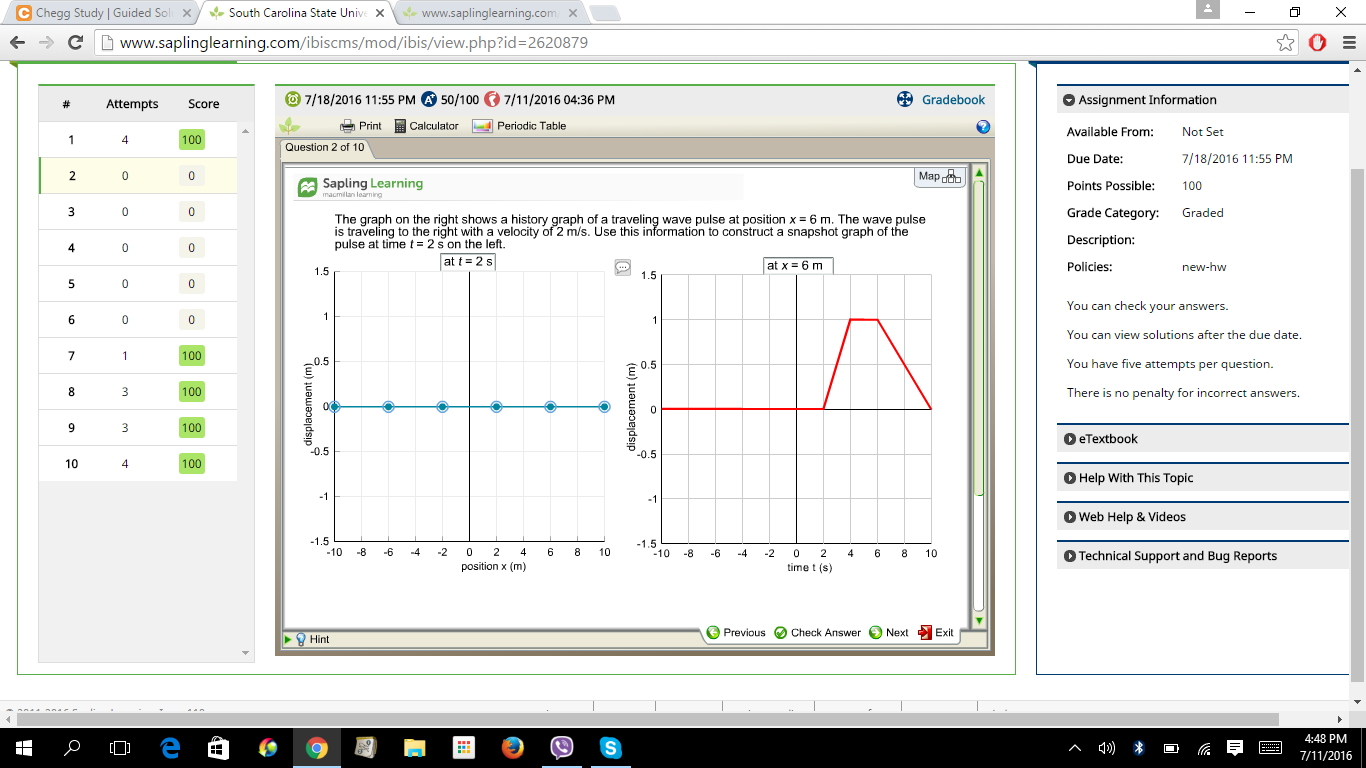1366x768 pixels.
Task: Click the bookmark star in the address bar
Action: (x=1285, y=43)
